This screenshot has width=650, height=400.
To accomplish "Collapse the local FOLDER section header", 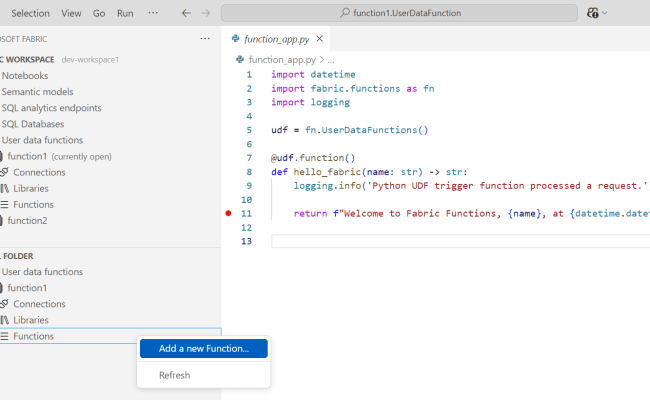I will tap(18, 256).
